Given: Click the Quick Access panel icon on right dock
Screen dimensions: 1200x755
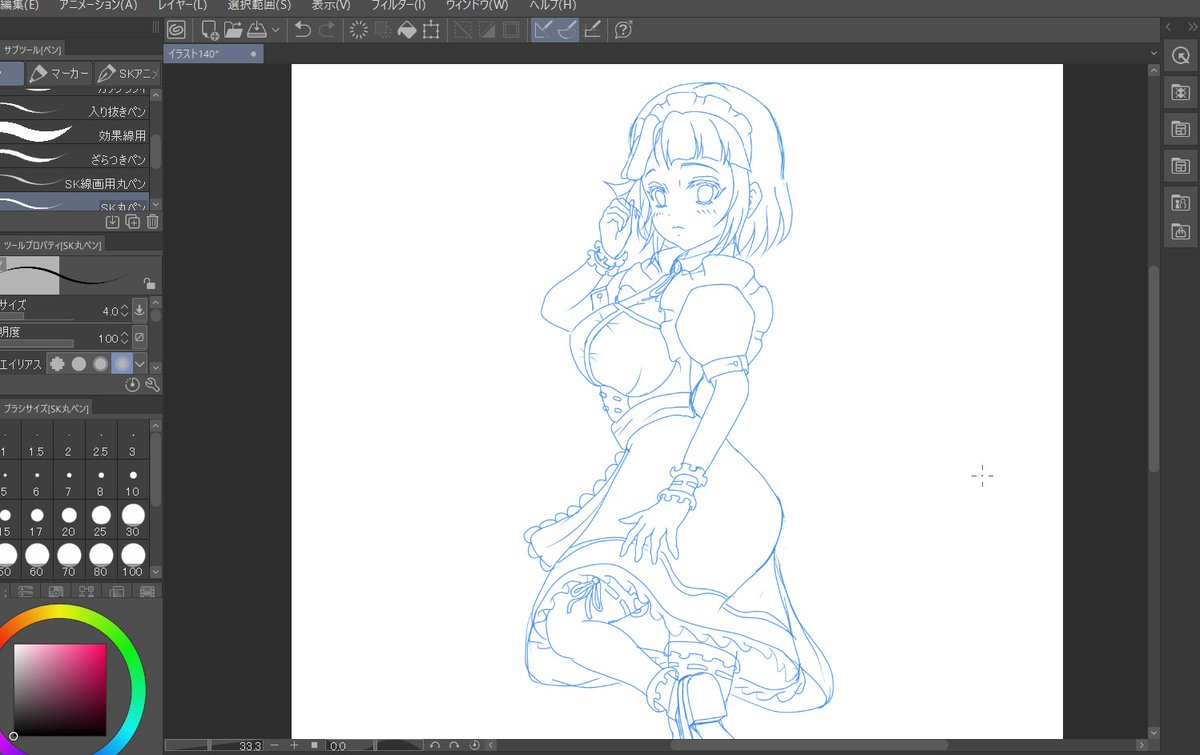Looking at the screenshot, I should coord(1180,57).
